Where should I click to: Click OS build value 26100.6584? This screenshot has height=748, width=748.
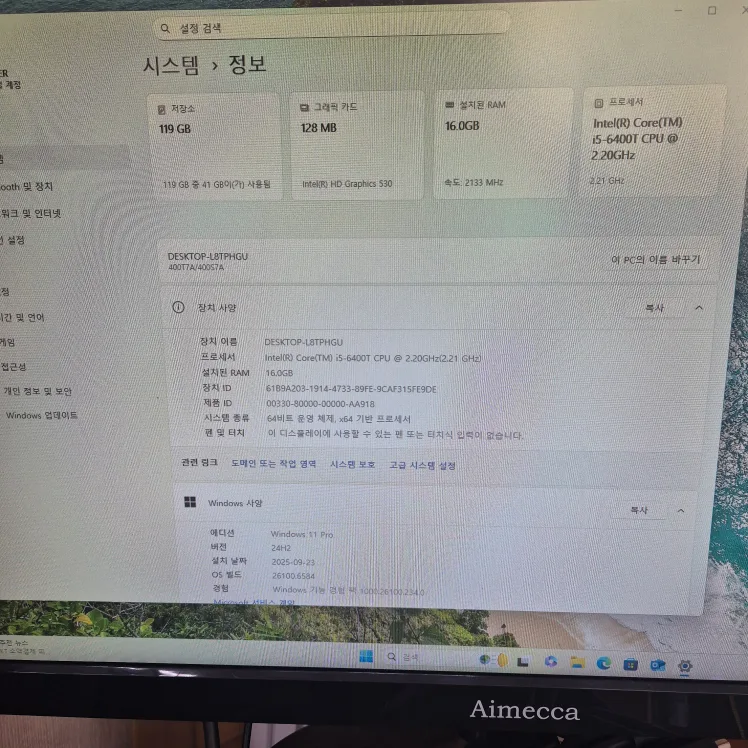click(293, 576)
